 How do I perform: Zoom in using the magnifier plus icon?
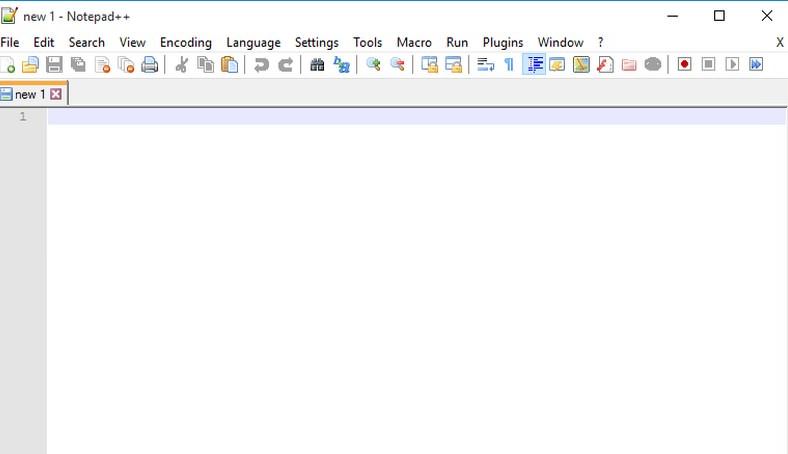(x=373, y=64)
